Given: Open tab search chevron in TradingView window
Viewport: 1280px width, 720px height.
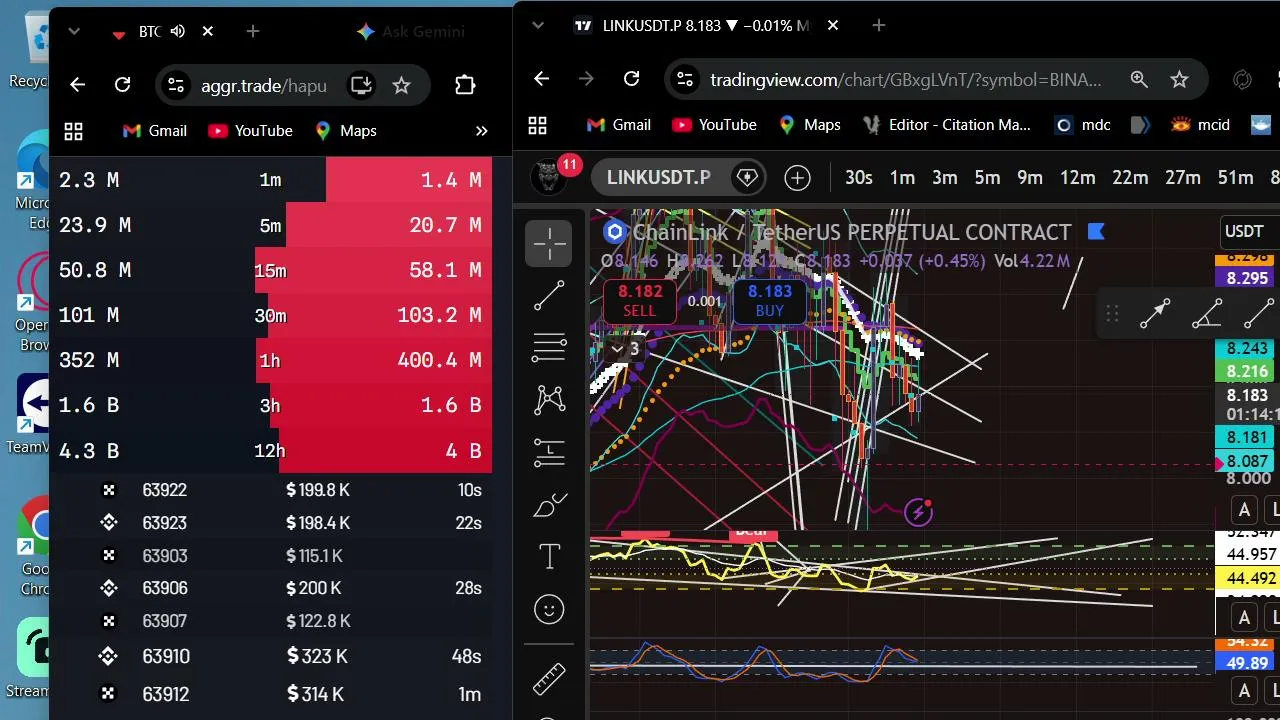Looking at the screenshot, I should [x=537, y=26].
